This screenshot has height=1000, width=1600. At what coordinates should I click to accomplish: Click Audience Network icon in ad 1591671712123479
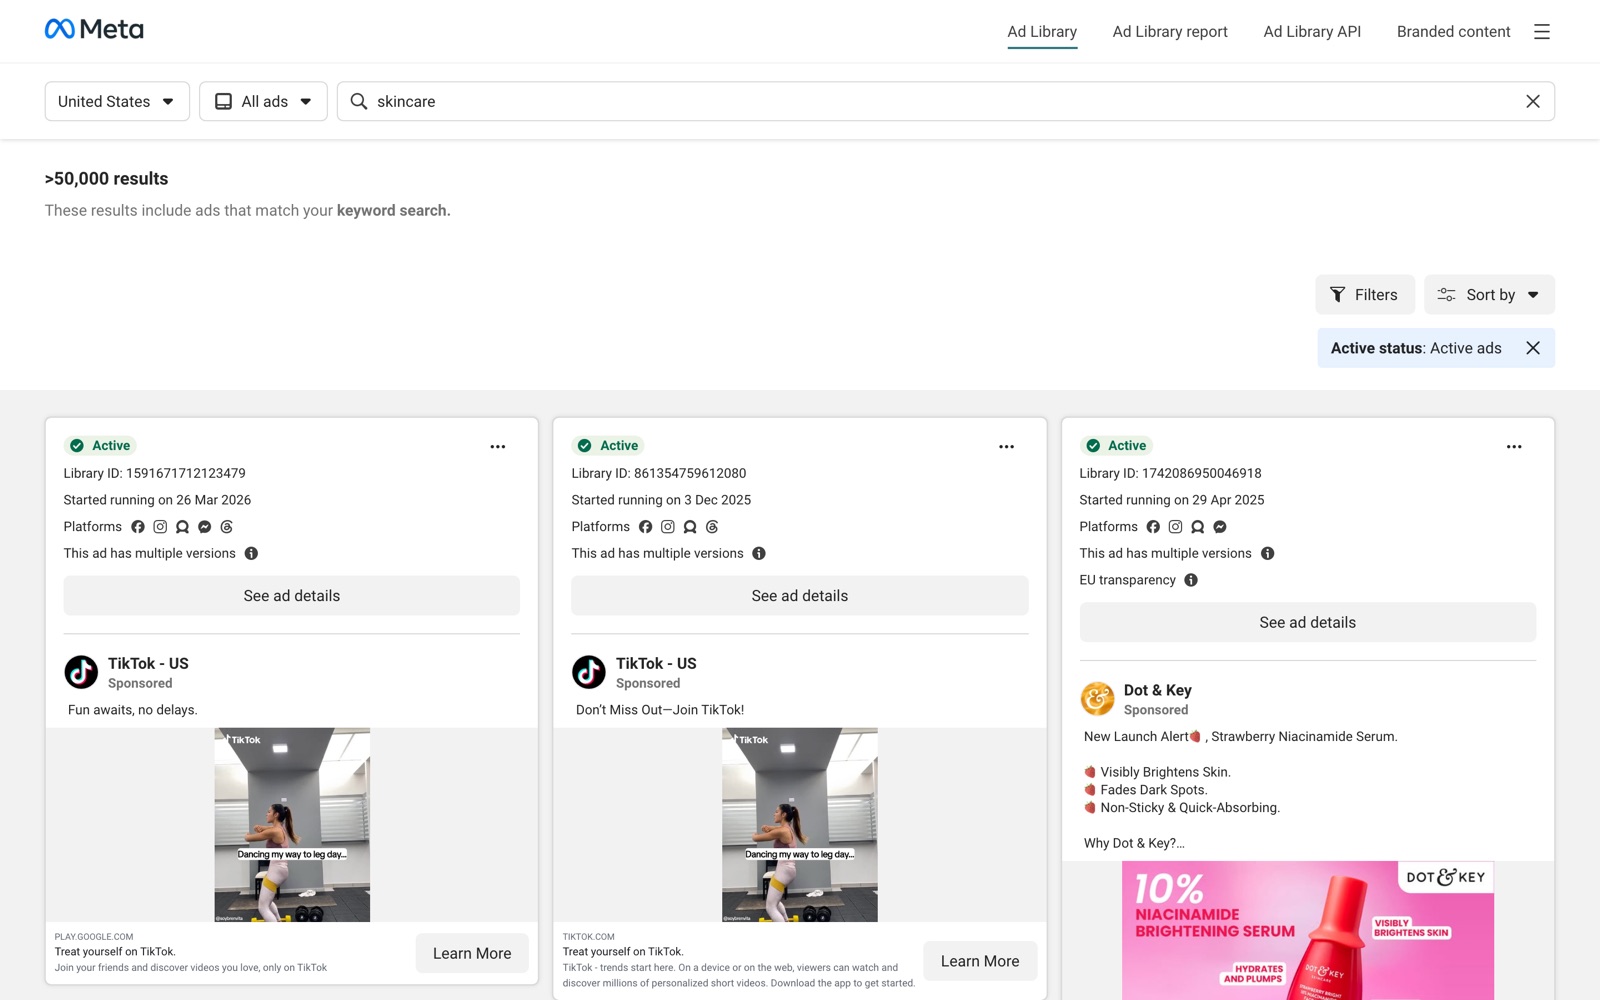pos(182,527)
